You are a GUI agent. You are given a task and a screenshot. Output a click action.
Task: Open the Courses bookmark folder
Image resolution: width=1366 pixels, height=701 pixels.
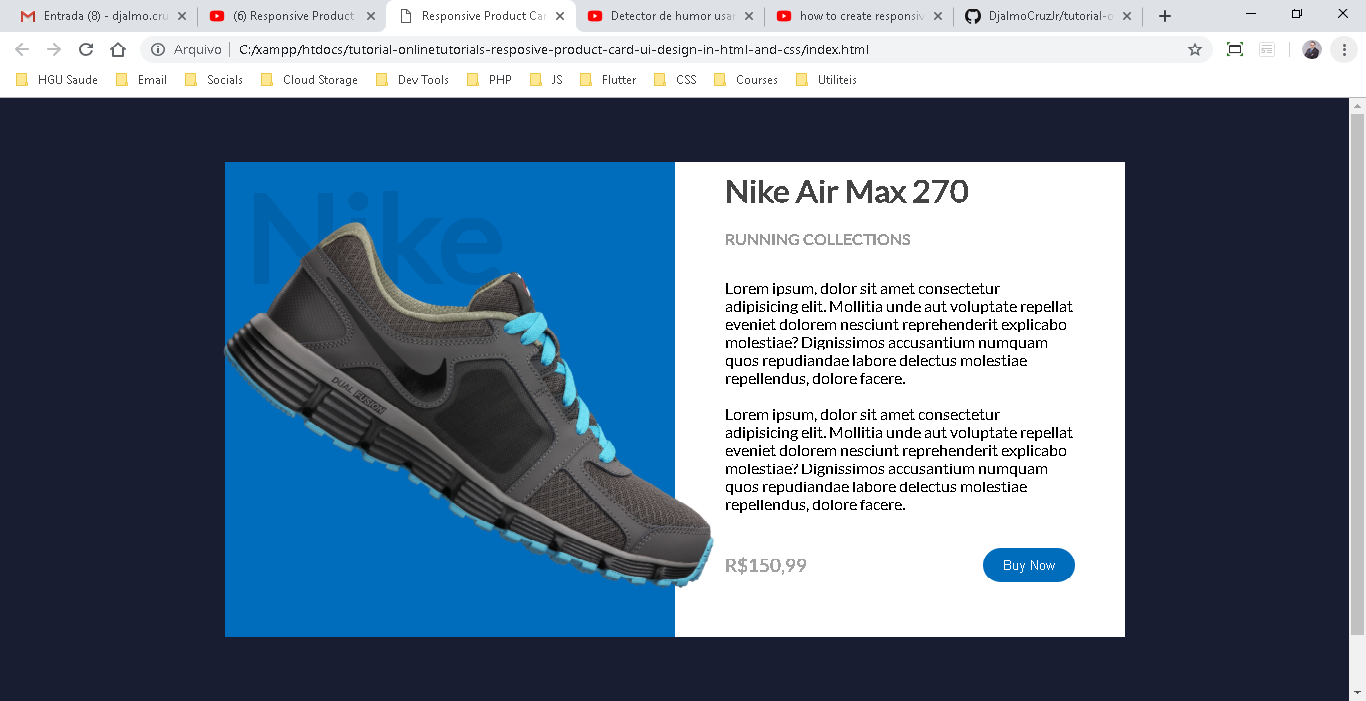tap(746, 80)
